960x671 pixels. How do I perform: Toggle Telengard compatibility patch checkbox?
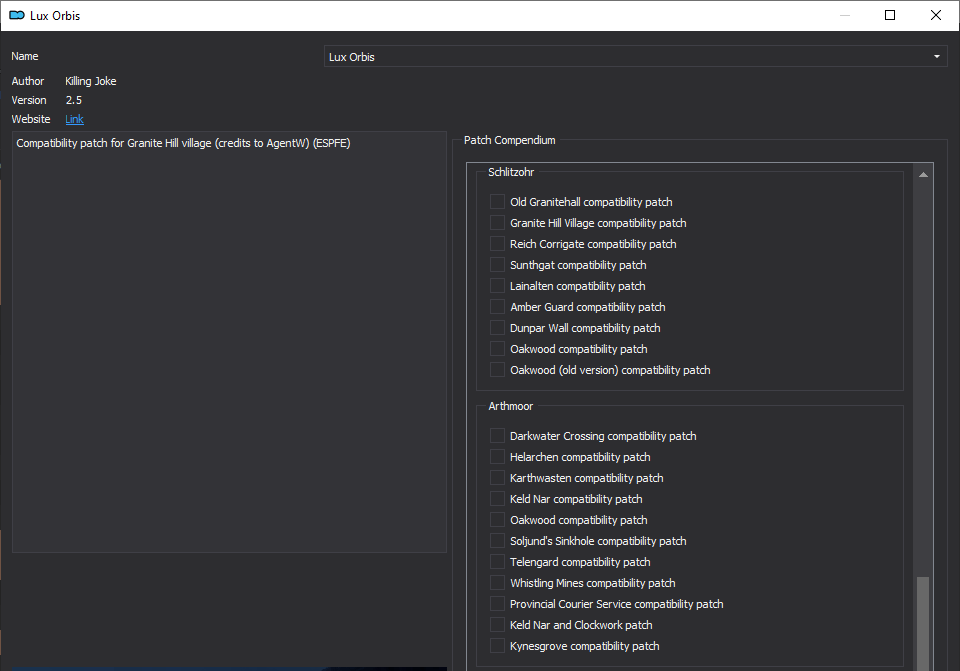[x=497, y=562]
